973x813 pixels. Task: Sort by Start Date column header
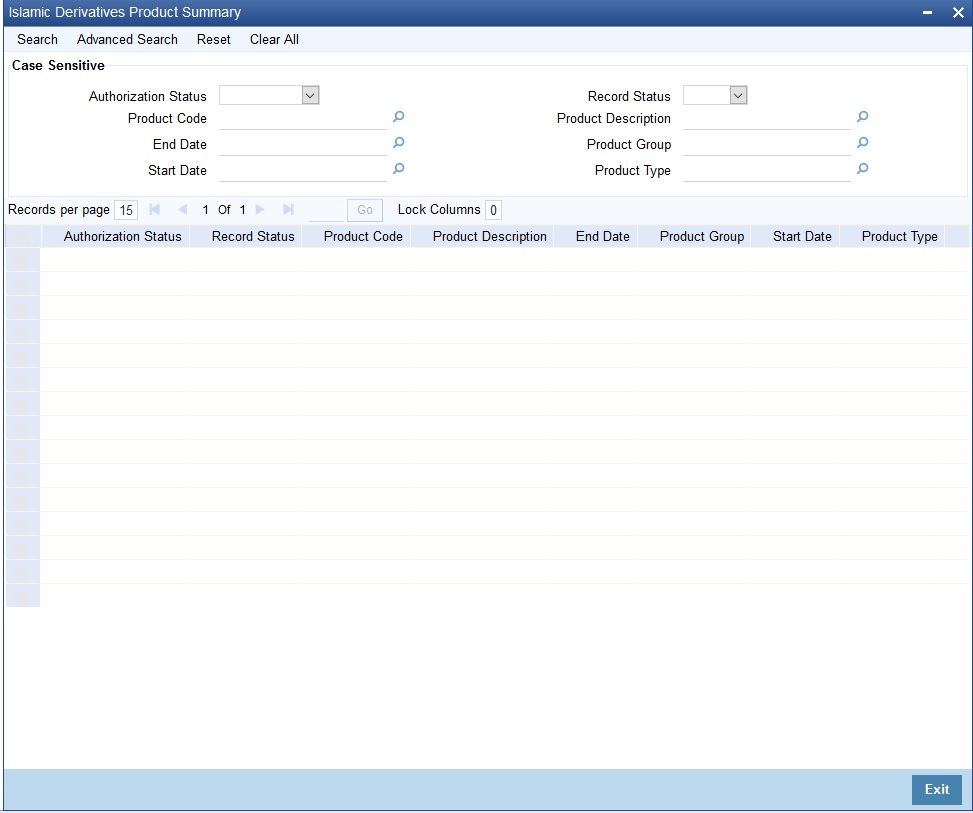[x=802, y=236]
